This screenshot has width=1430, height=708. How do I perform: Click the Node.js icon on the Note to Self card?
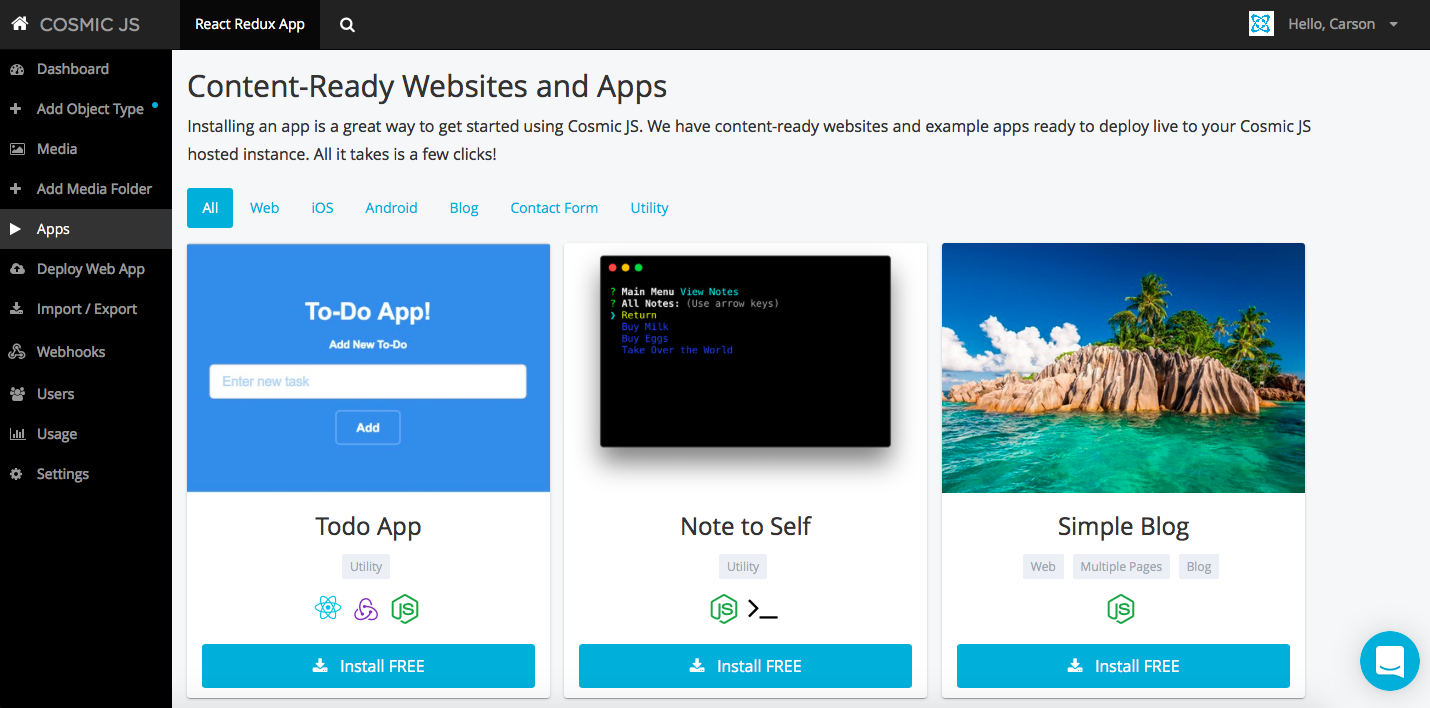click(x=723, y=608)
